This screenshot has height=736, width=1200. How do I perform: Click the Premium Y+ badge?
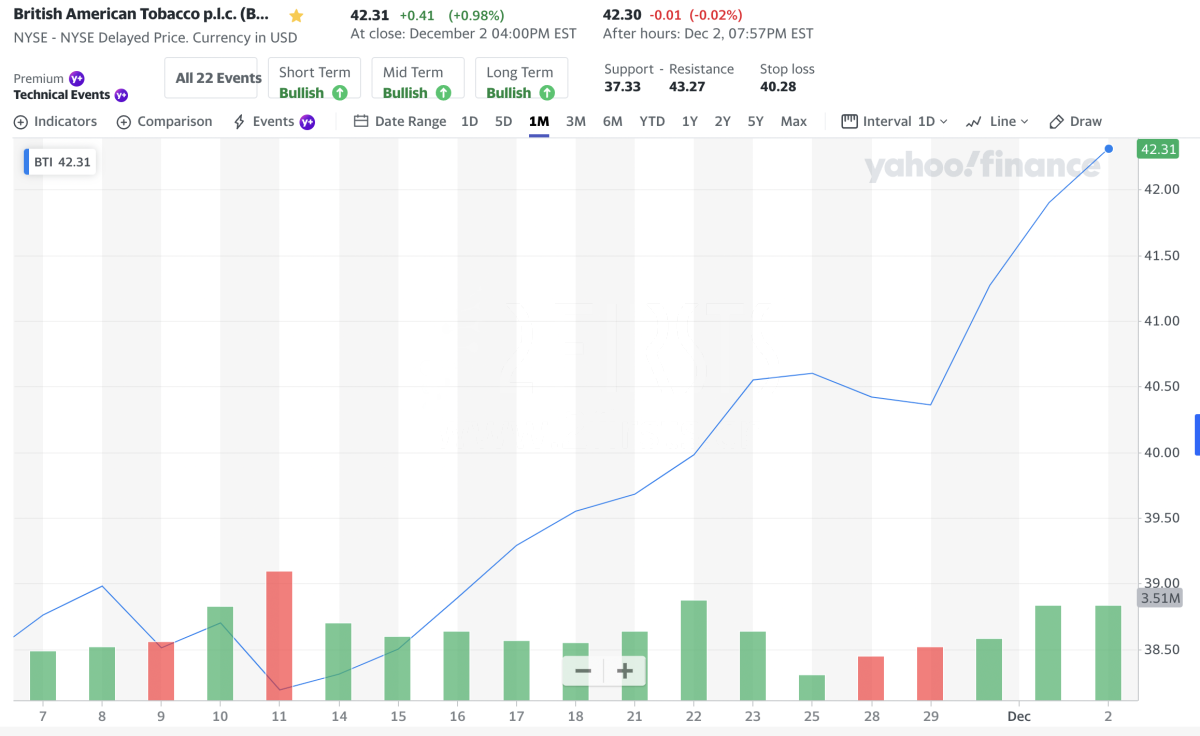point(77,79)
